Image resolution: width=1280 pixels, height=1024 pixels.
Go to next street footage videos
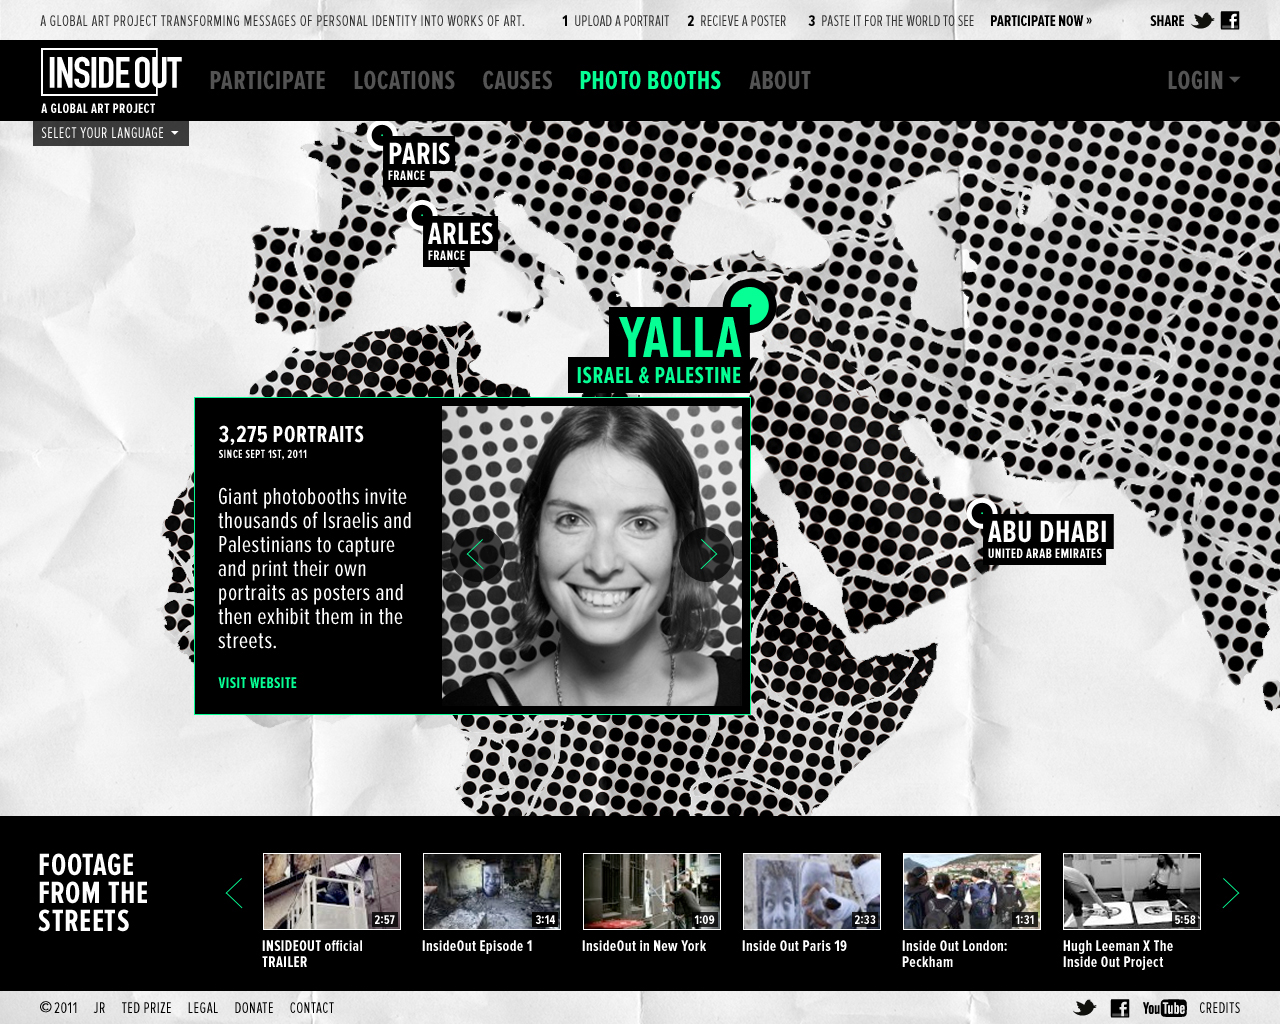tap(1231, 893)
